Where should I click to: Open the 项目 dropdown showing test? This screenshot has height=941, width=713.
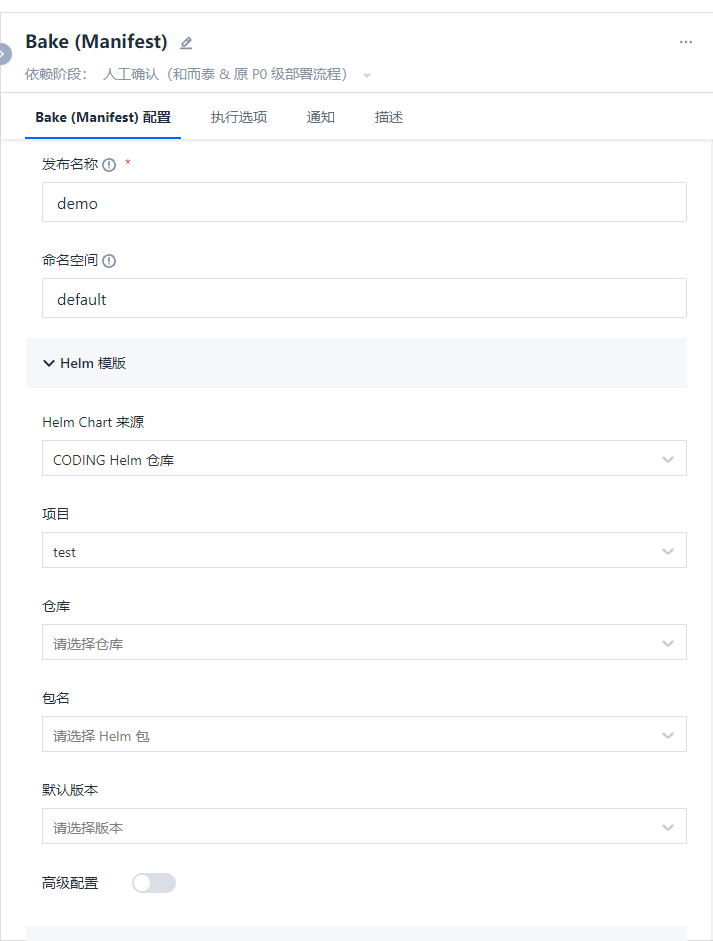pos(364,550)
